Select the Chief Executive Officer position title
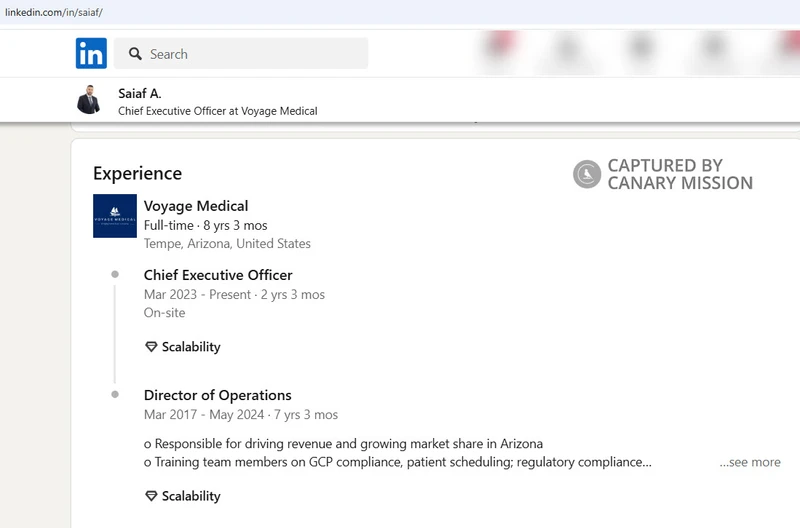Image resolution: width=800 pixels, height=528 pixels. 218,275
